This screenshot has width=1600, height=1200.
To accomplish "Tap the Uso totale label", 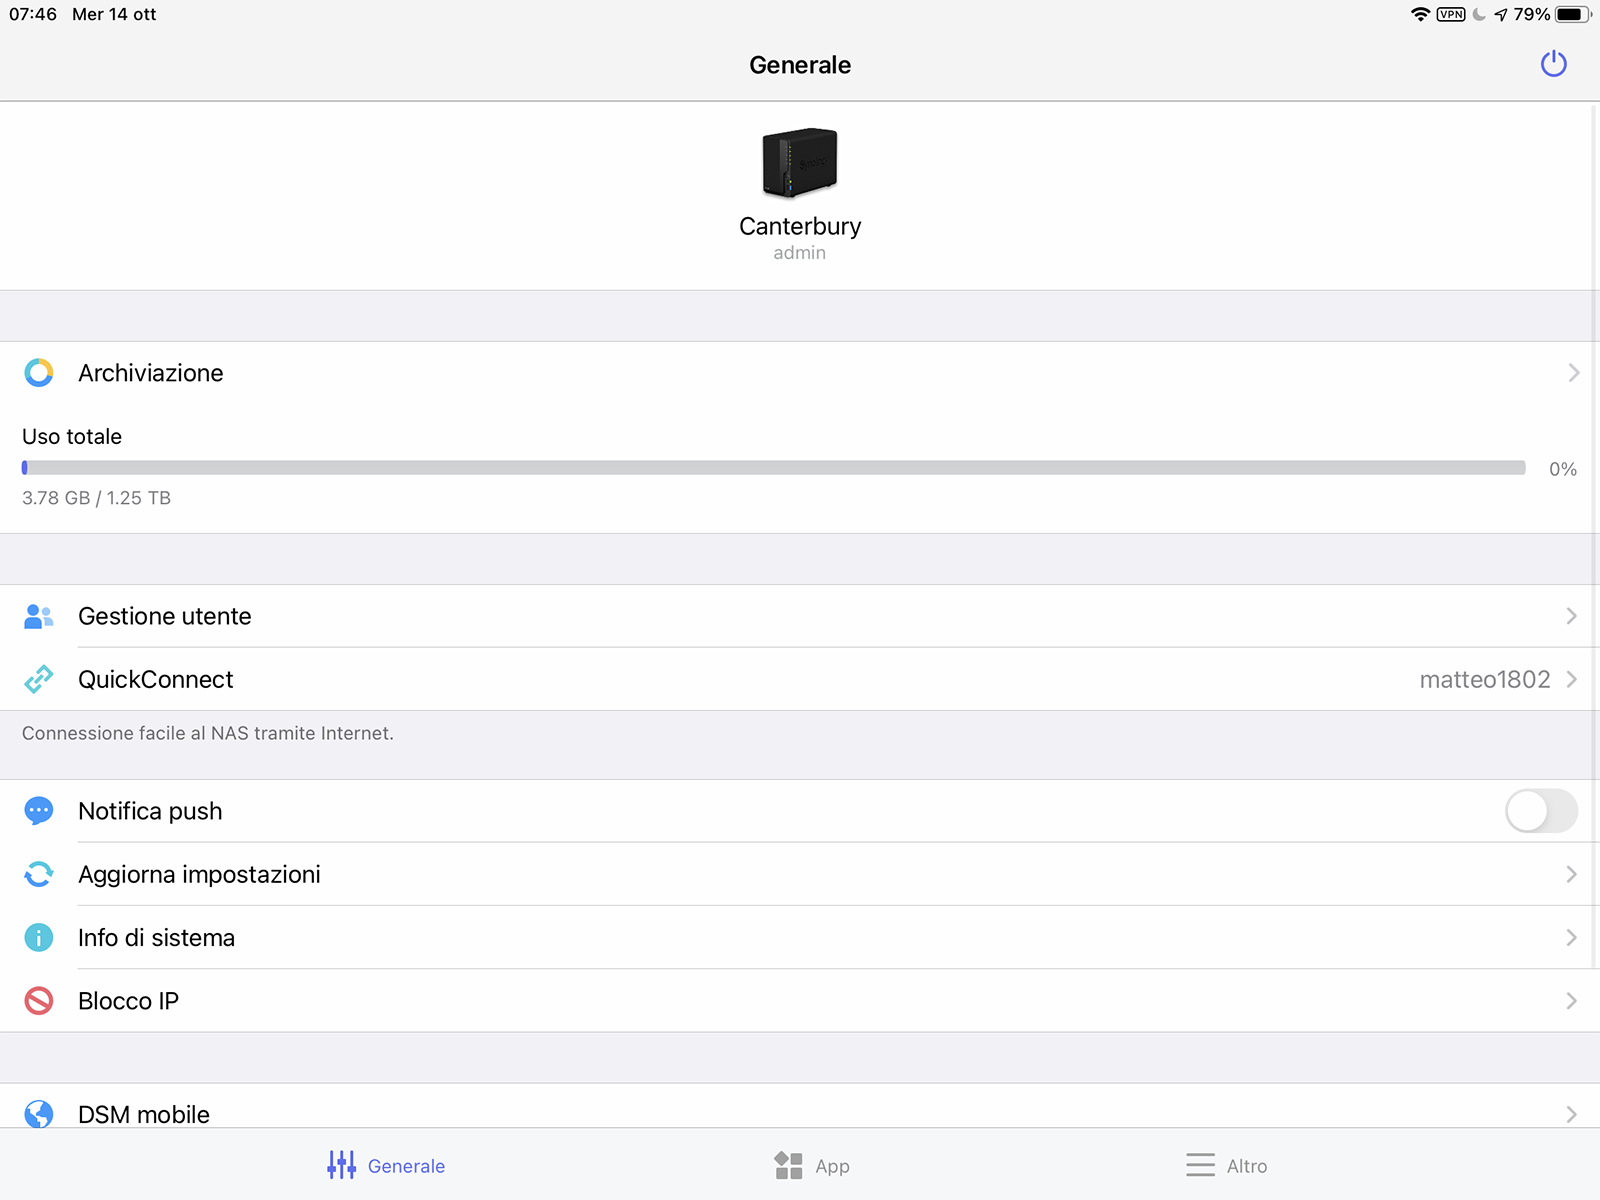I will [x=72, y=436].
